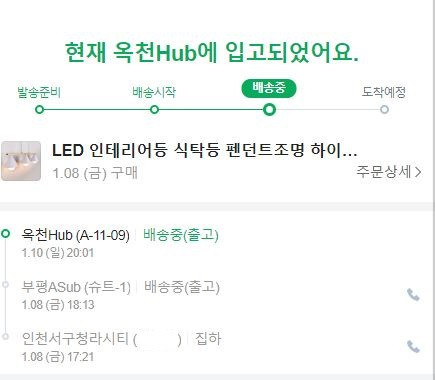Click the 배송시작 step label

154,92
